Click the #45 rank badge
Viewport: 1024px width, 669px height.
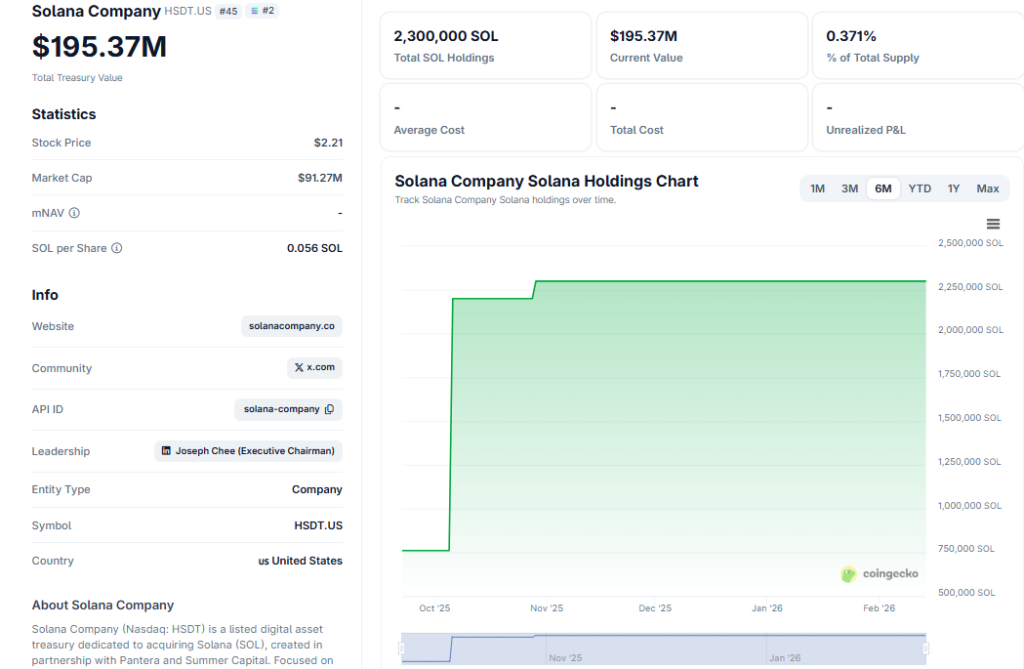coord(229,12)
